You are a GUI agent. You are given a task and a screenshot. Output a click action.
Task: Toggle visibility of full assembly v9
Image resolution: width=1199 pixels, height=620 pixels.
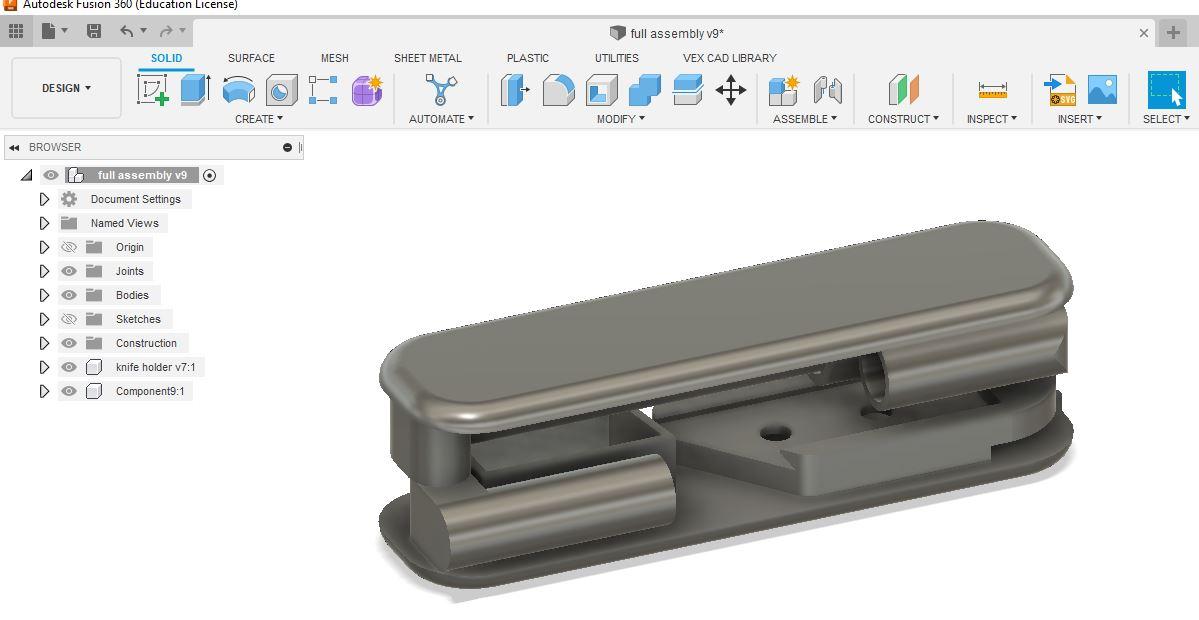pos(50,175)
